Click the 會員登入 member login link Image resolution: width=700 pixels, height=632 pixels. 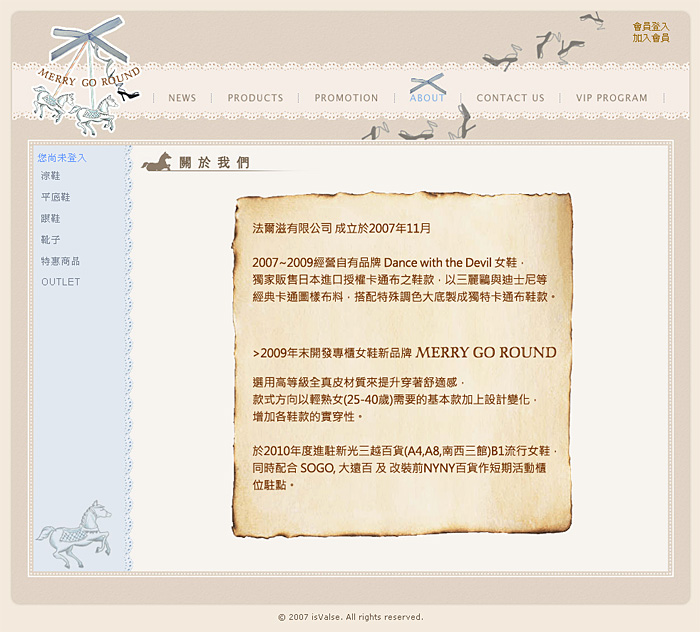click(x=650, y=27)
